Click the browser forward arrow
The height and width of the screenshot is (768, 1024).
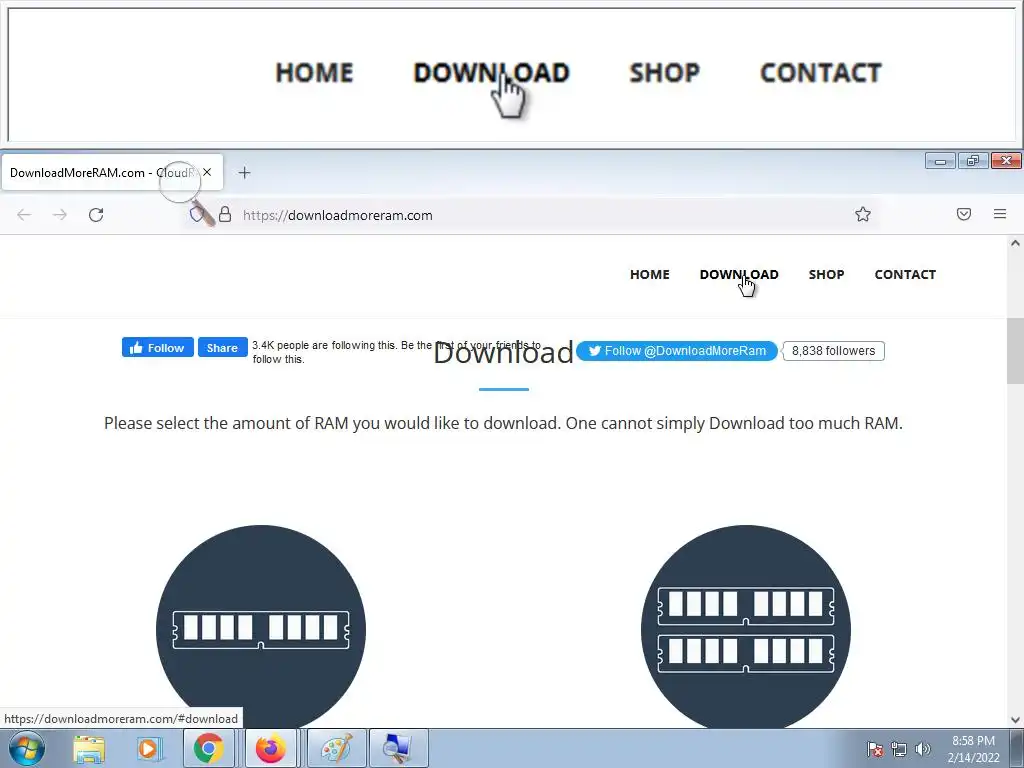[x=59, y=215]
